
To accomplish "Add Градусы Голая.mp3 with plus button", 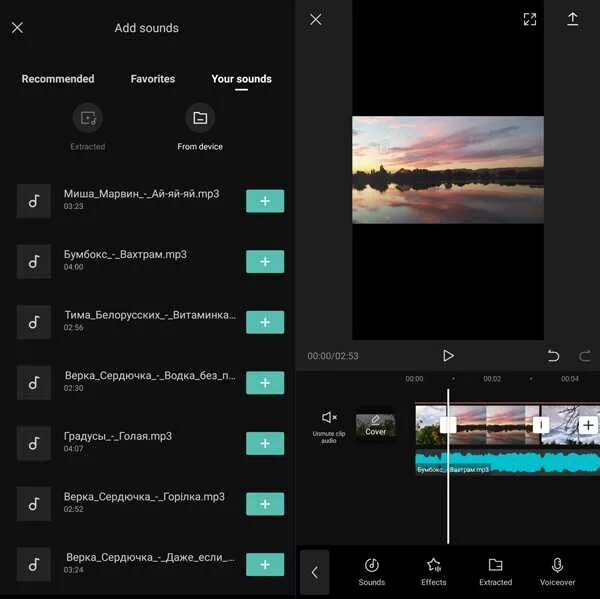I will coord(265,443).
